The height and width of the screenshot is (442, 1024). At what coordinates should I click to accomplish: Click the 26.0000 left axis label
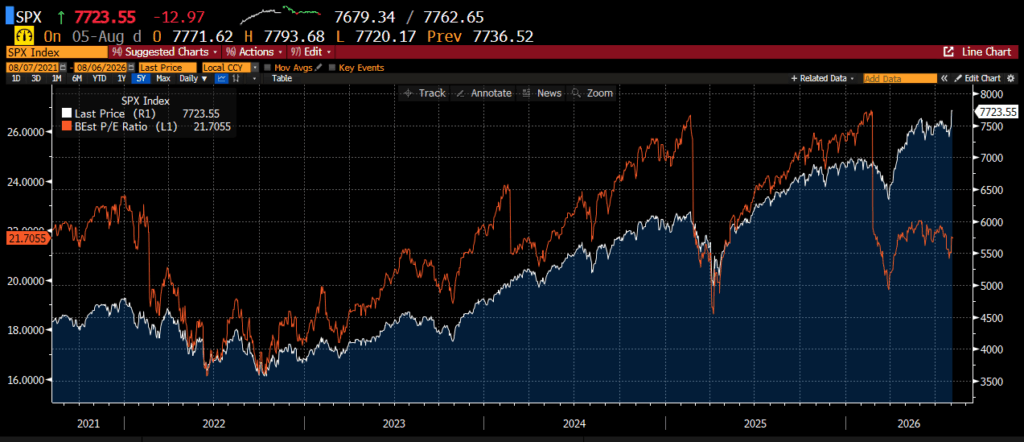coord(27,132)
